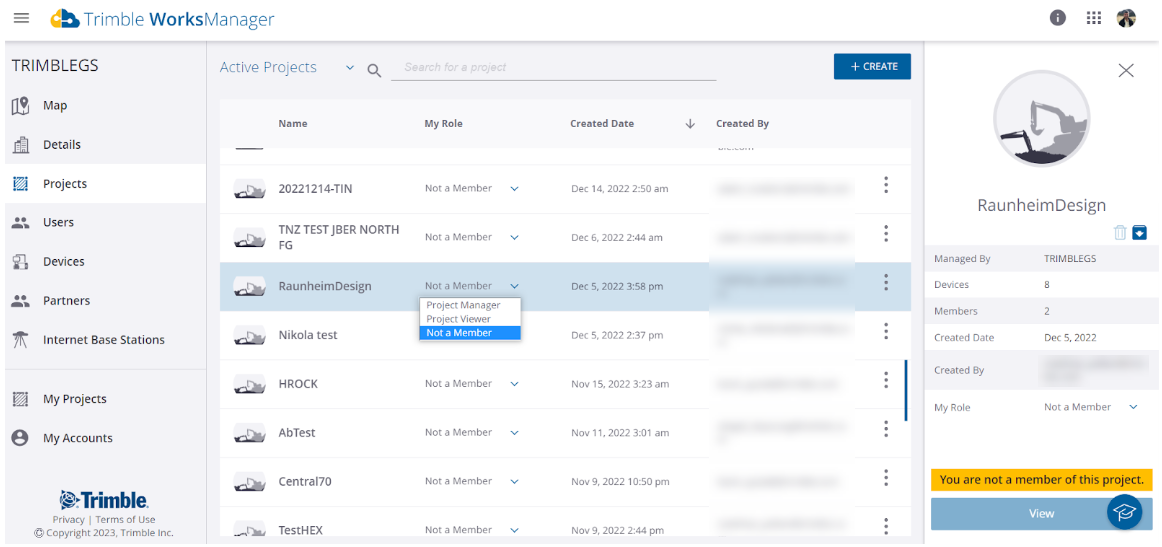Click the trash icon under RaunheimDesign
The image size is (1162, 547).
pyautogui.click(x=1120, y=233)
